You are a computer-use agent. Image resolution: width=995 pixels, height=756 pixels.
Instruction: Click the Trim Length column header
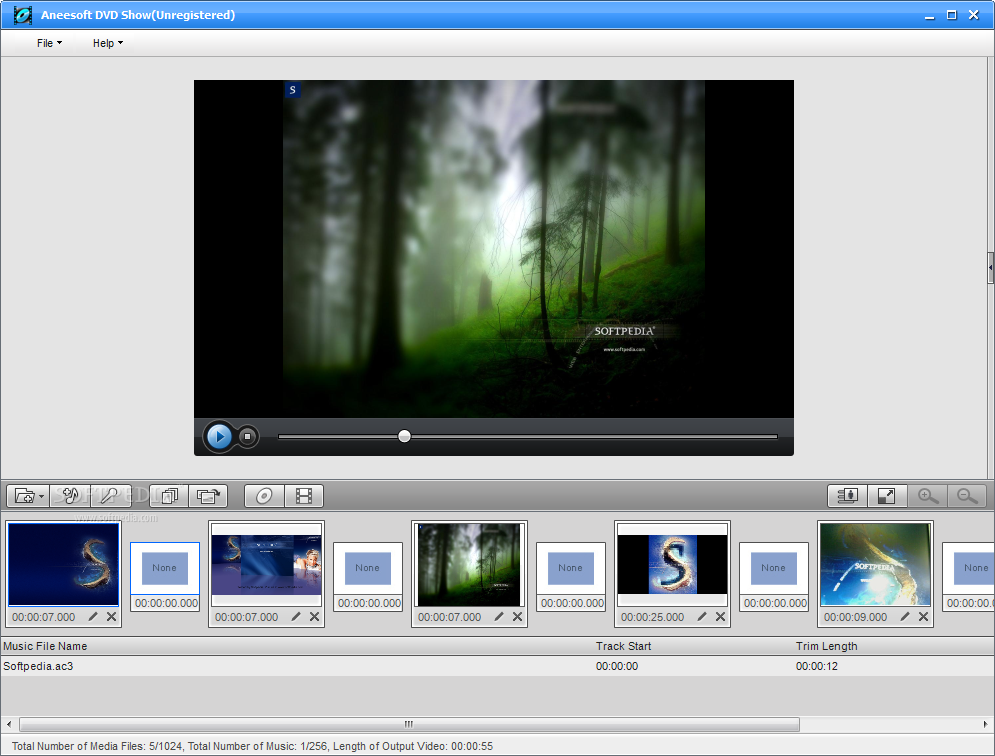[x=893, y=646]
